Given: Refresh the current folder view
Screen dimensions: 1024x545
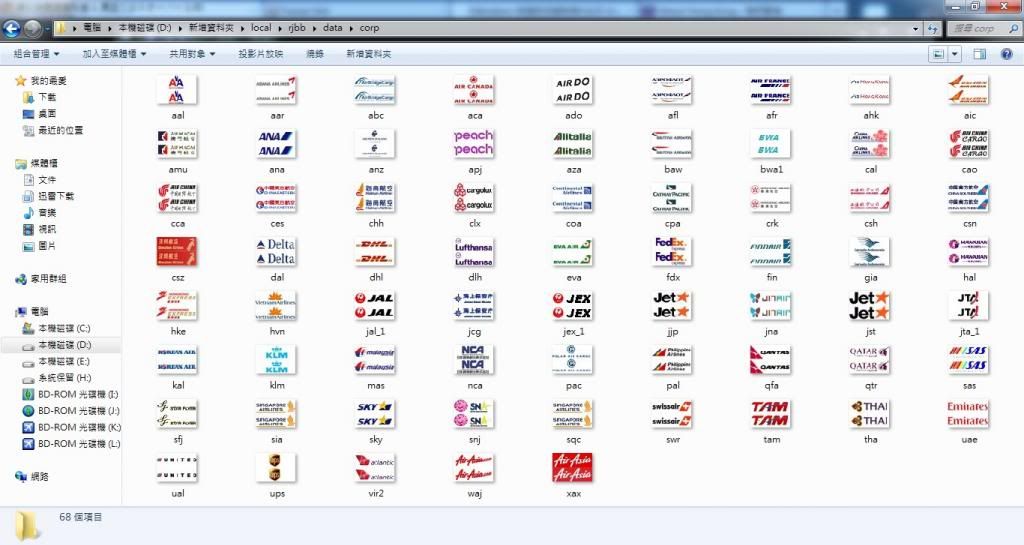Looking at the screenshot, I should click(933, 29).
